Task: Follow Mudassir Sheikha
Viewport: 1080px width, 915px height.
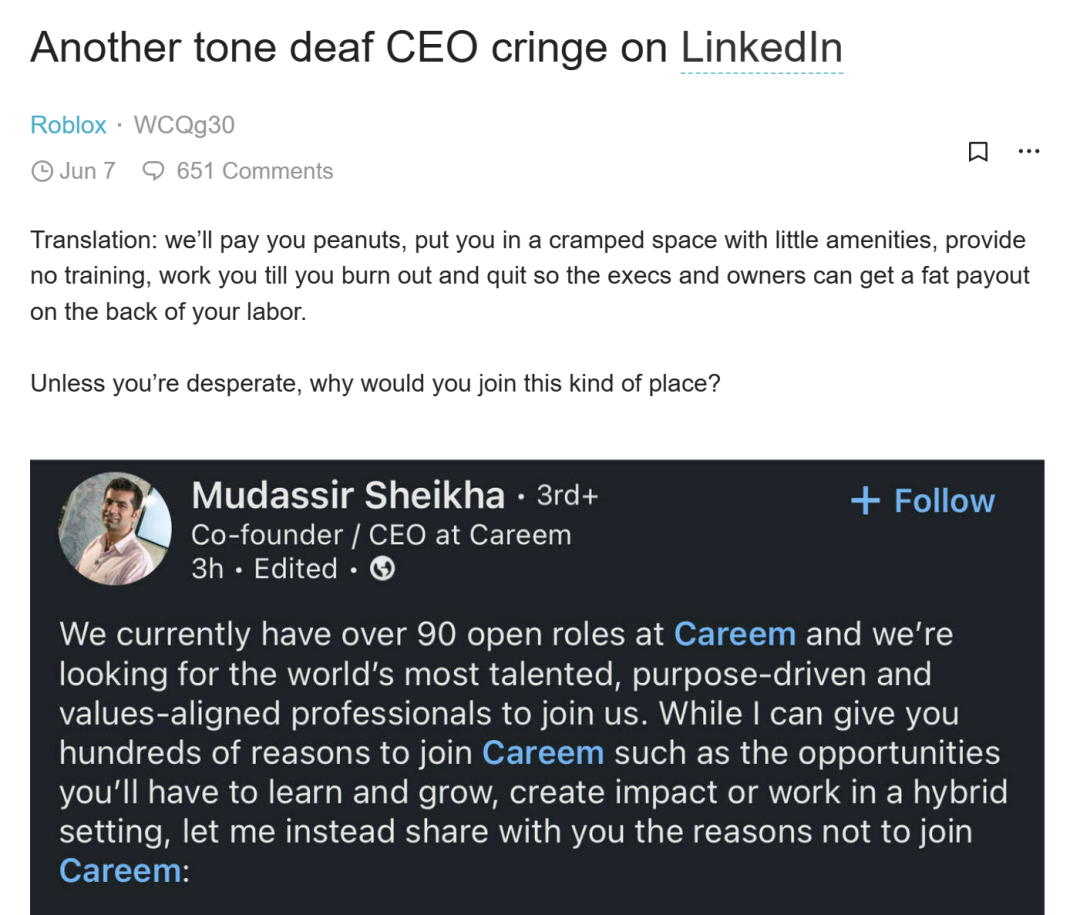Action: coord(922,501)
